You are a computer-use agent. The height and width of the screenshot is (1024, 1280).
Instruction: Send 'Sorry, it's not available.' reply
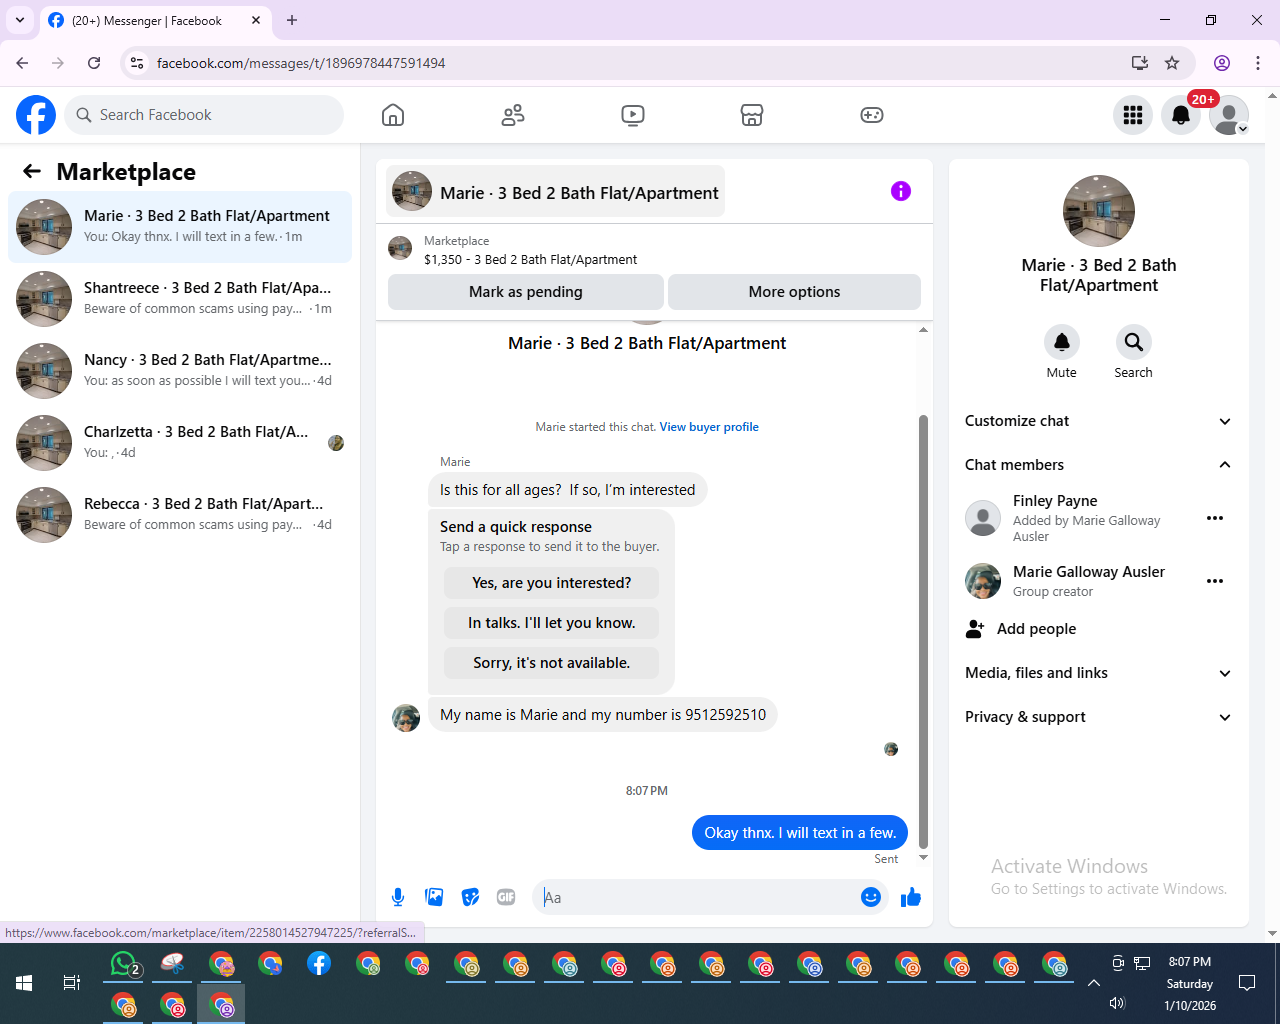click(x=552, y=663)
